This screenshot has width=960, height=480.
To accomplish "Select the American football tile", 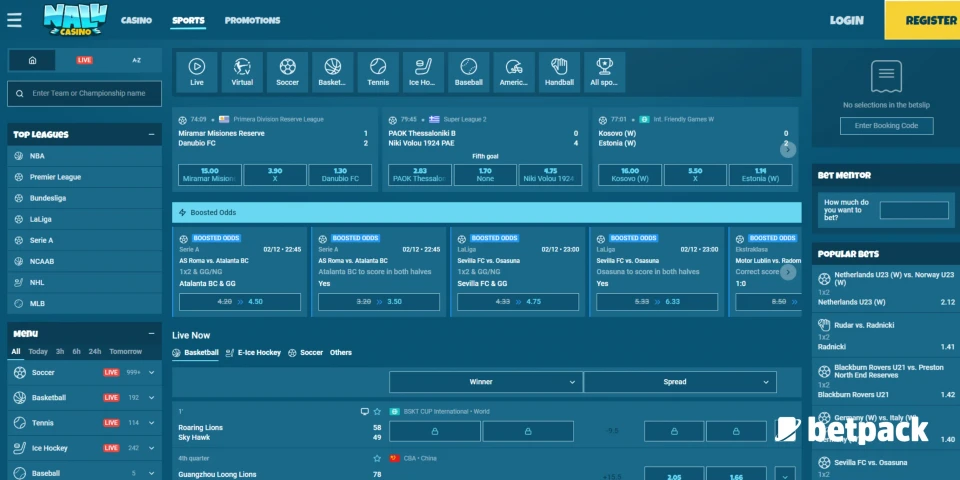I will [x=514, y=72].
